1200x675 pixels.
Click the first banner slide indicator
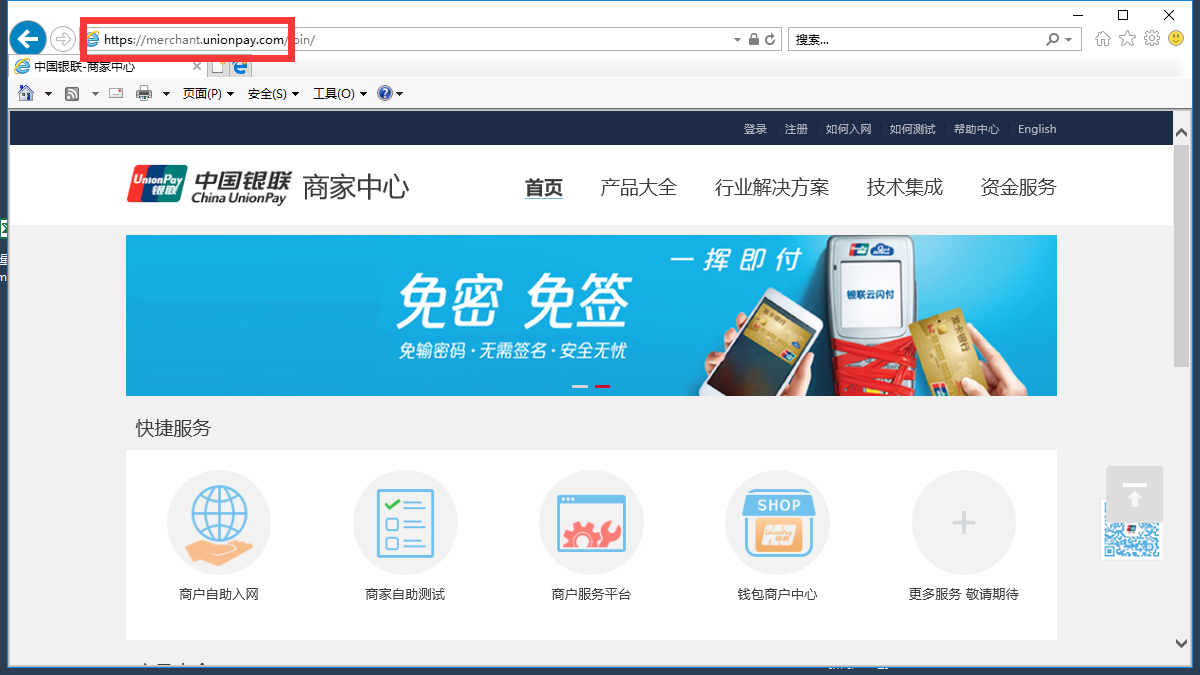pos(580,386)
